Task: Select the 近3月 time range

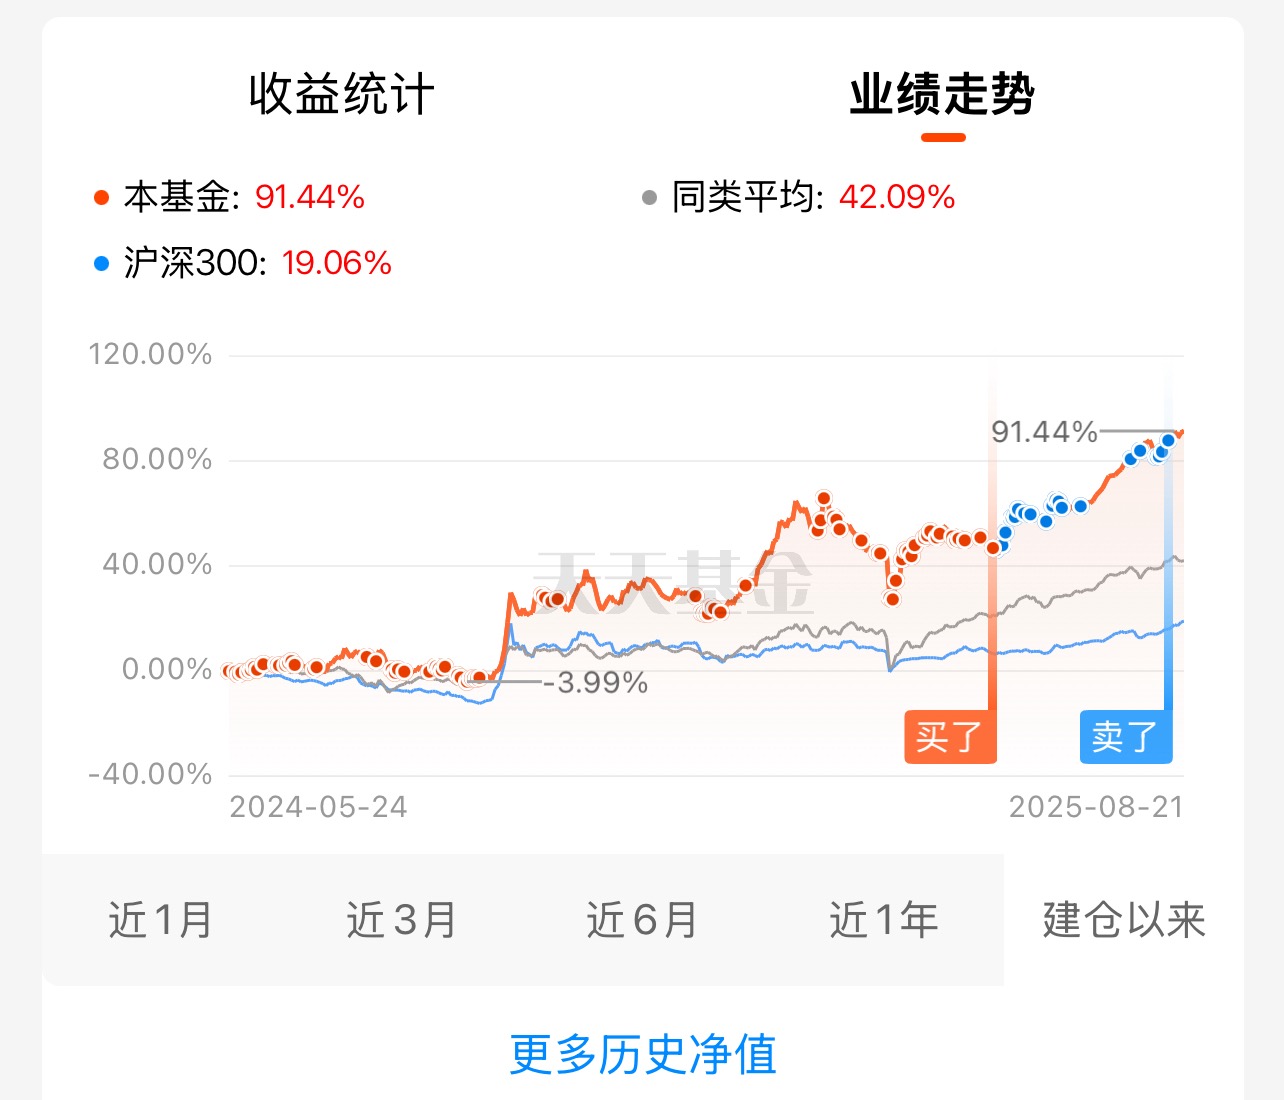Action: click(402, 920)
